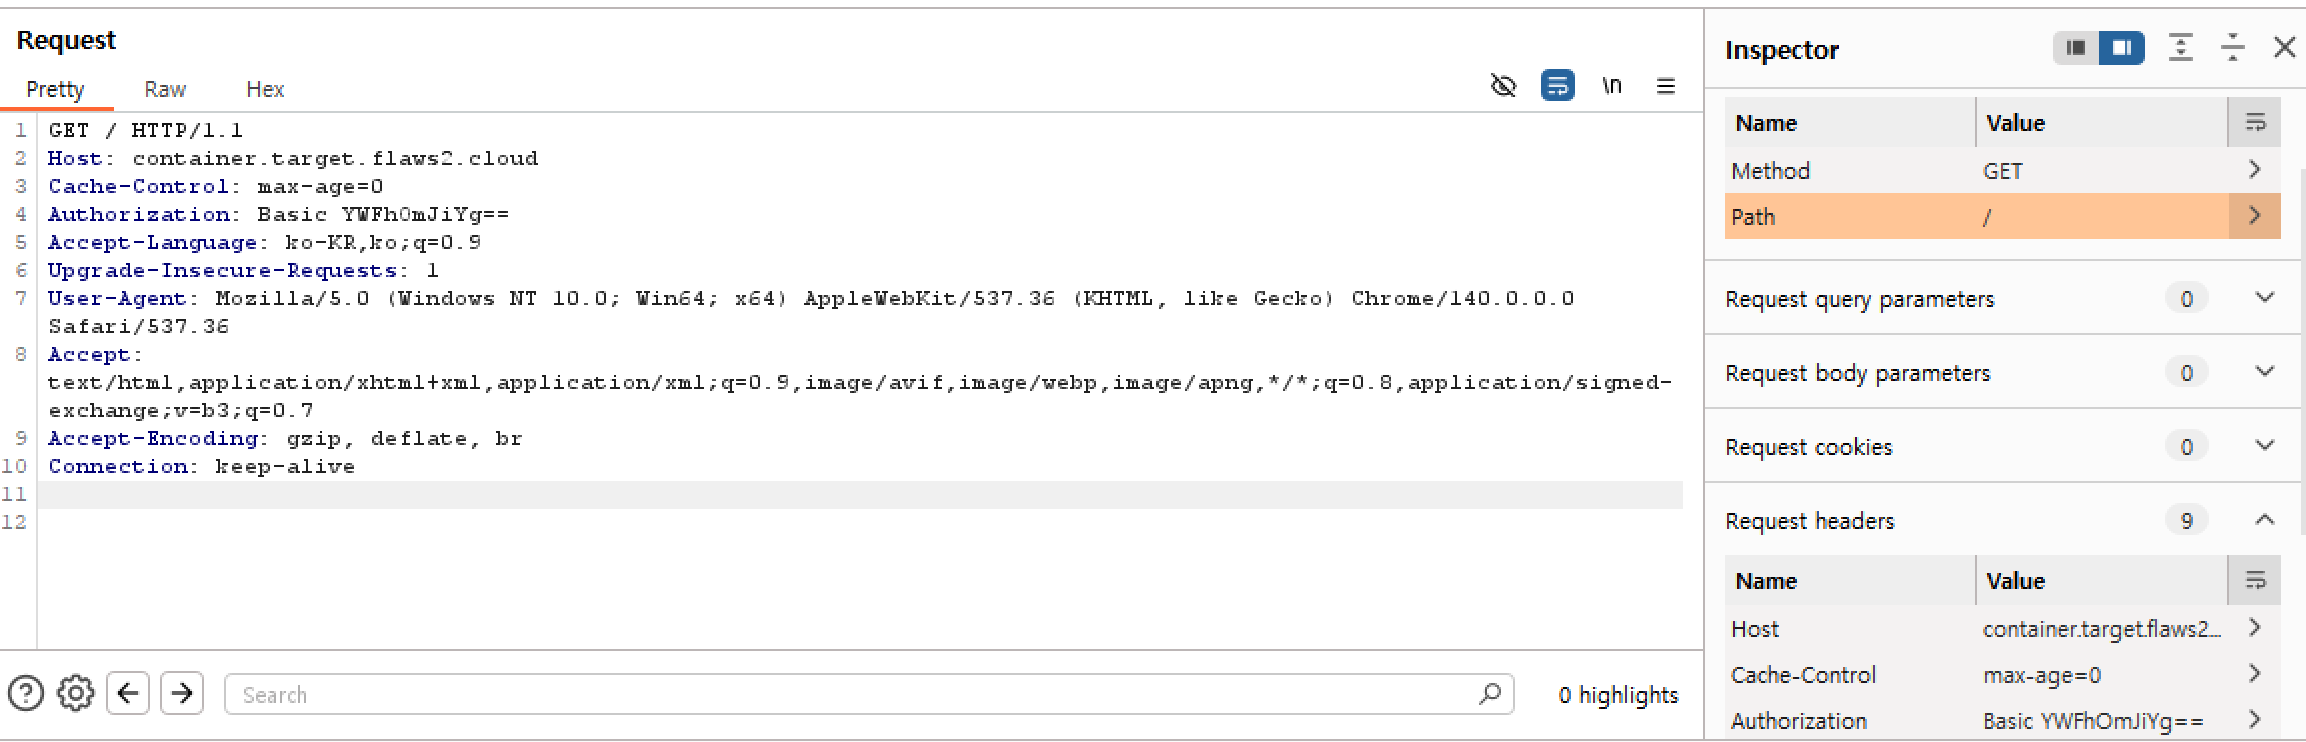2306x742 pixels.
Task: Switch to the Hex tab
Action: coord(265,89)
